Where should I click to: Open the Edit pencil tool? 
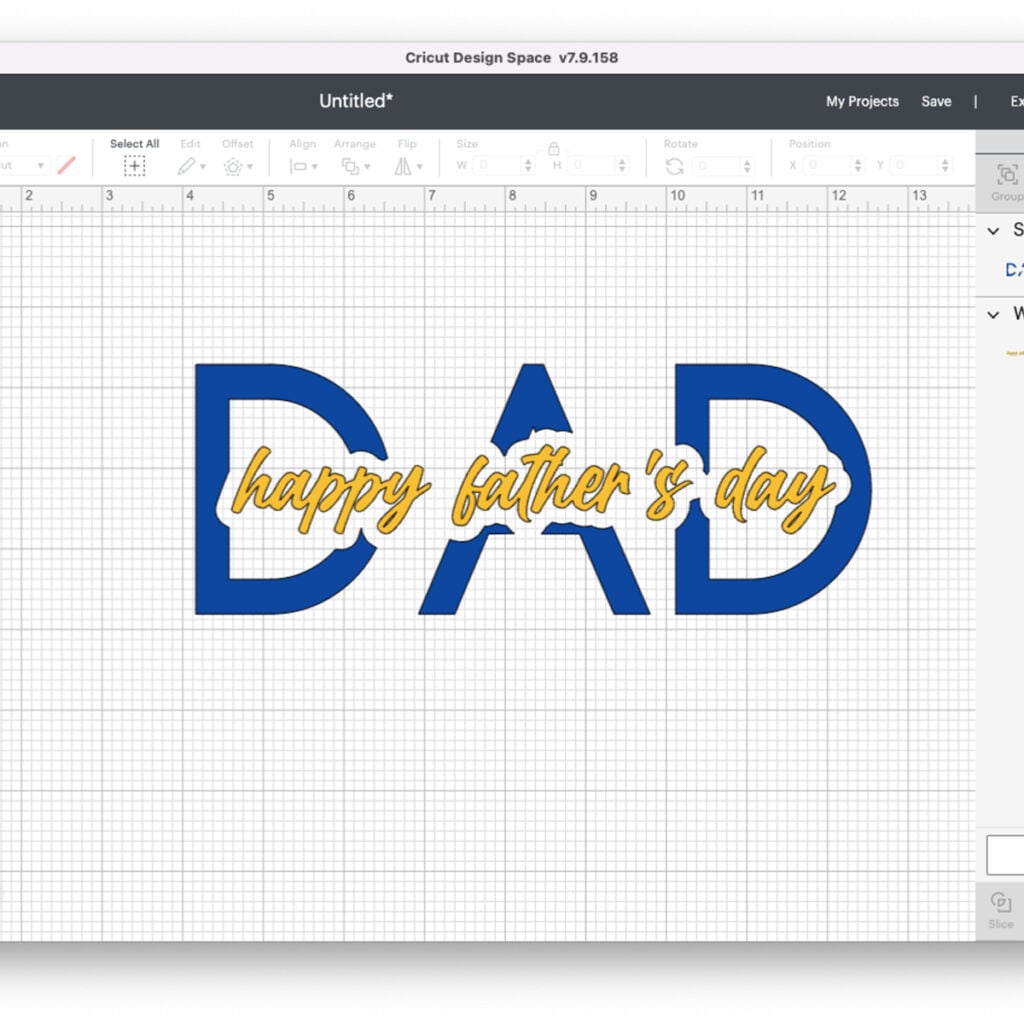pos(186,166)
